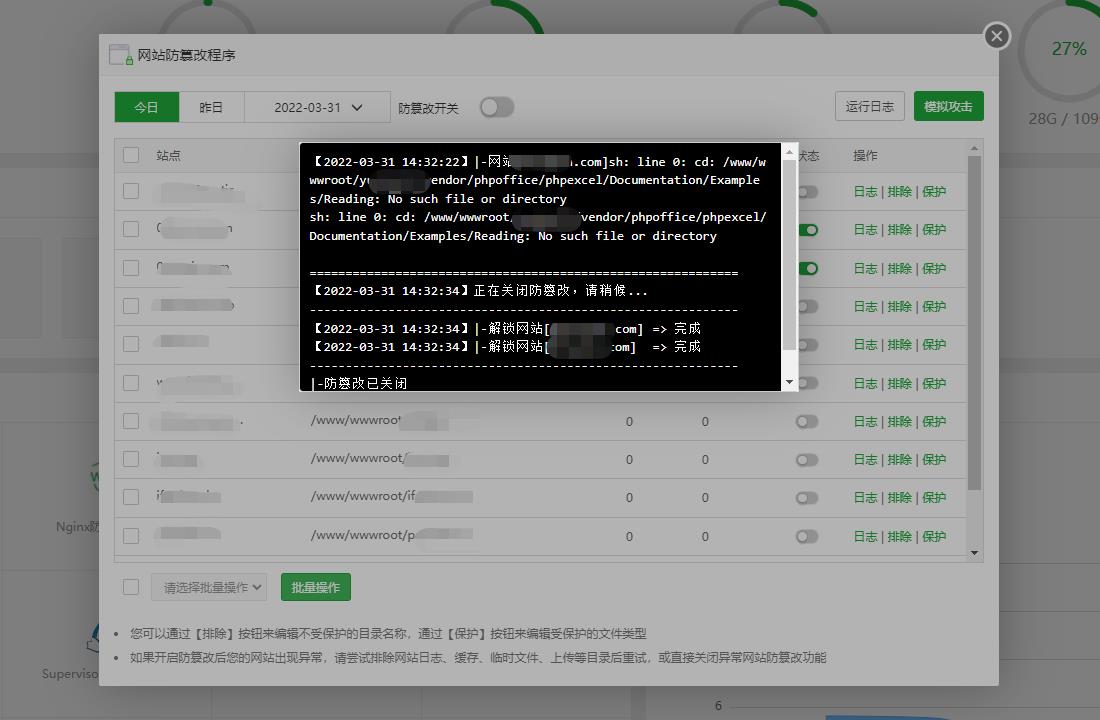Click the log console scrollbar down arrow
Screen dimensions: 1100x720
click(790, 382)
